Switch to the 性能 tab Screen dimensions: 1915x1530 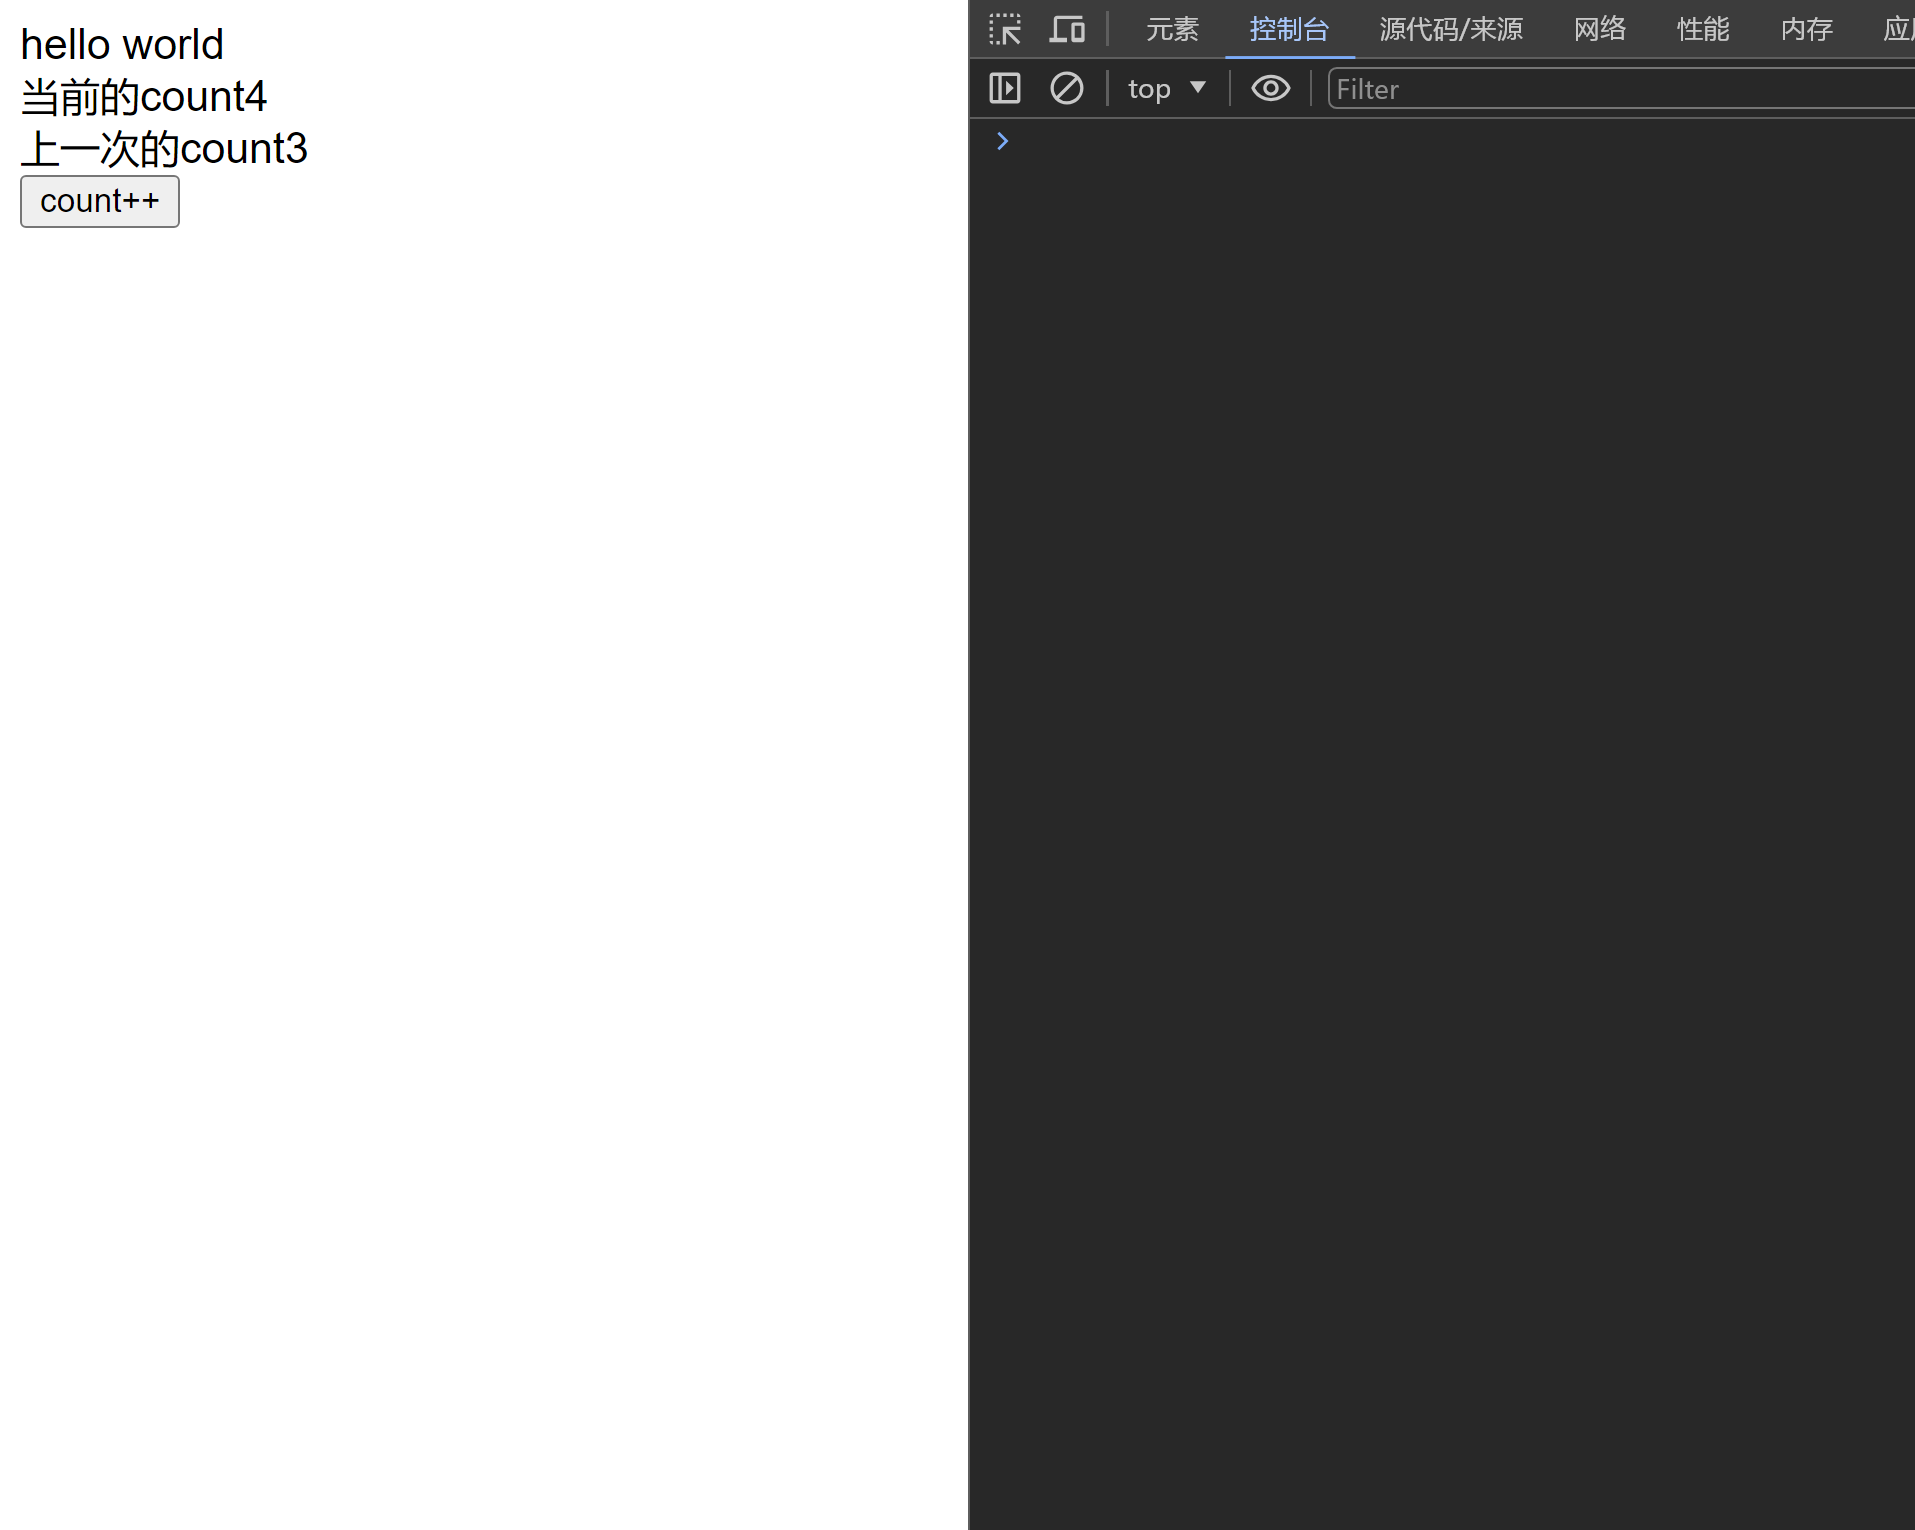coord(1703,29)
